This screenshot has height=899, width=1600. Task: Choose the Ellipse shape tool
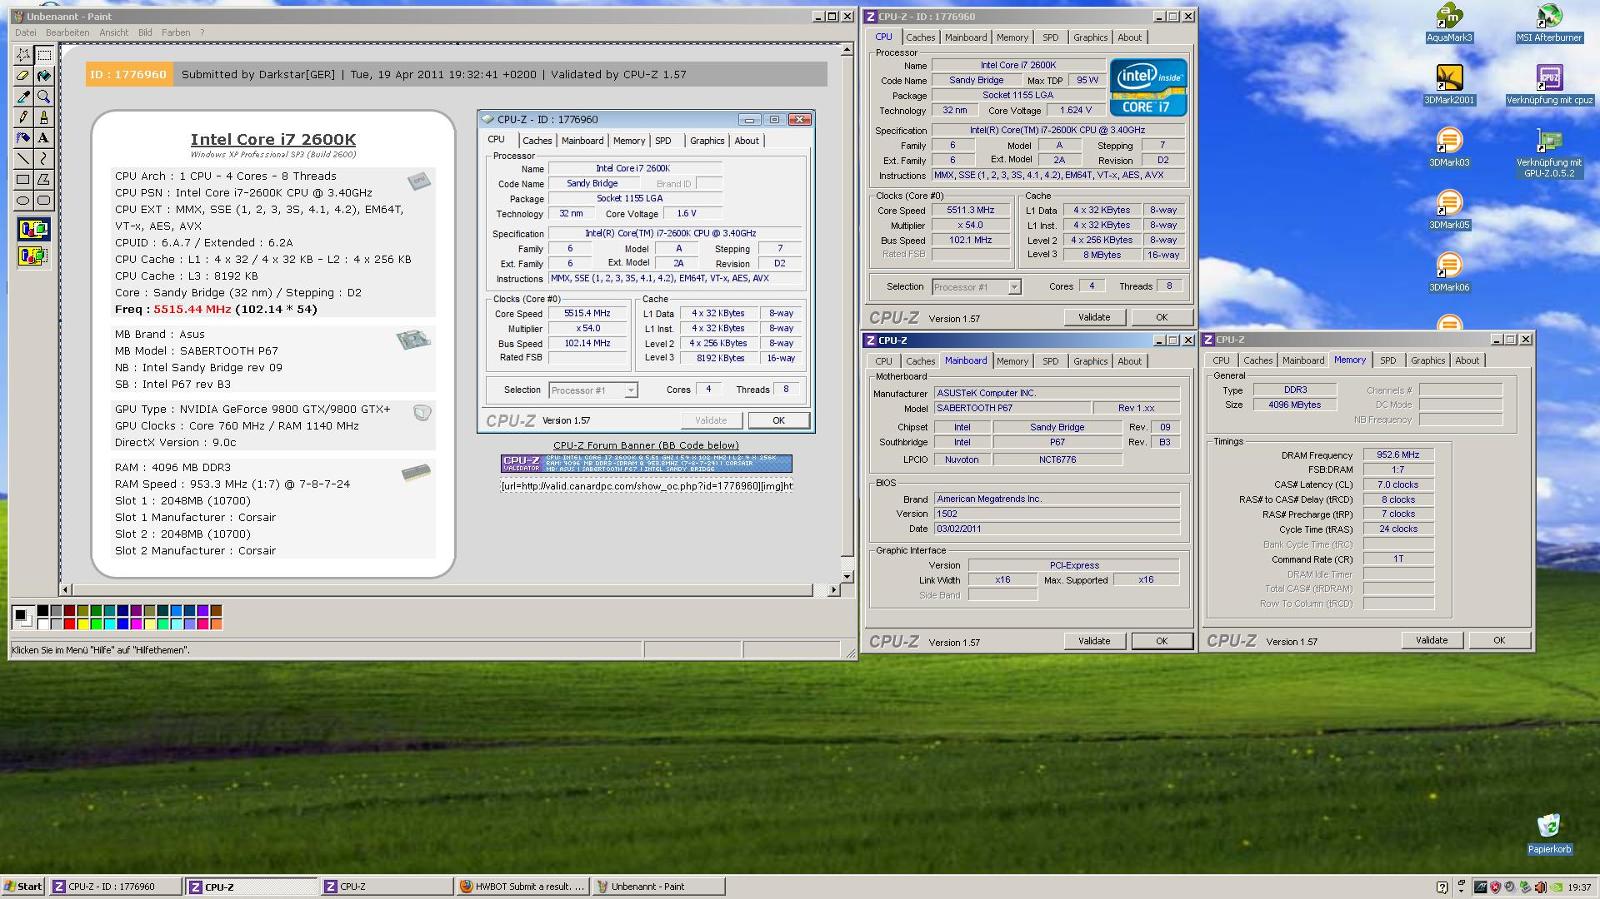tap(23, 200)
